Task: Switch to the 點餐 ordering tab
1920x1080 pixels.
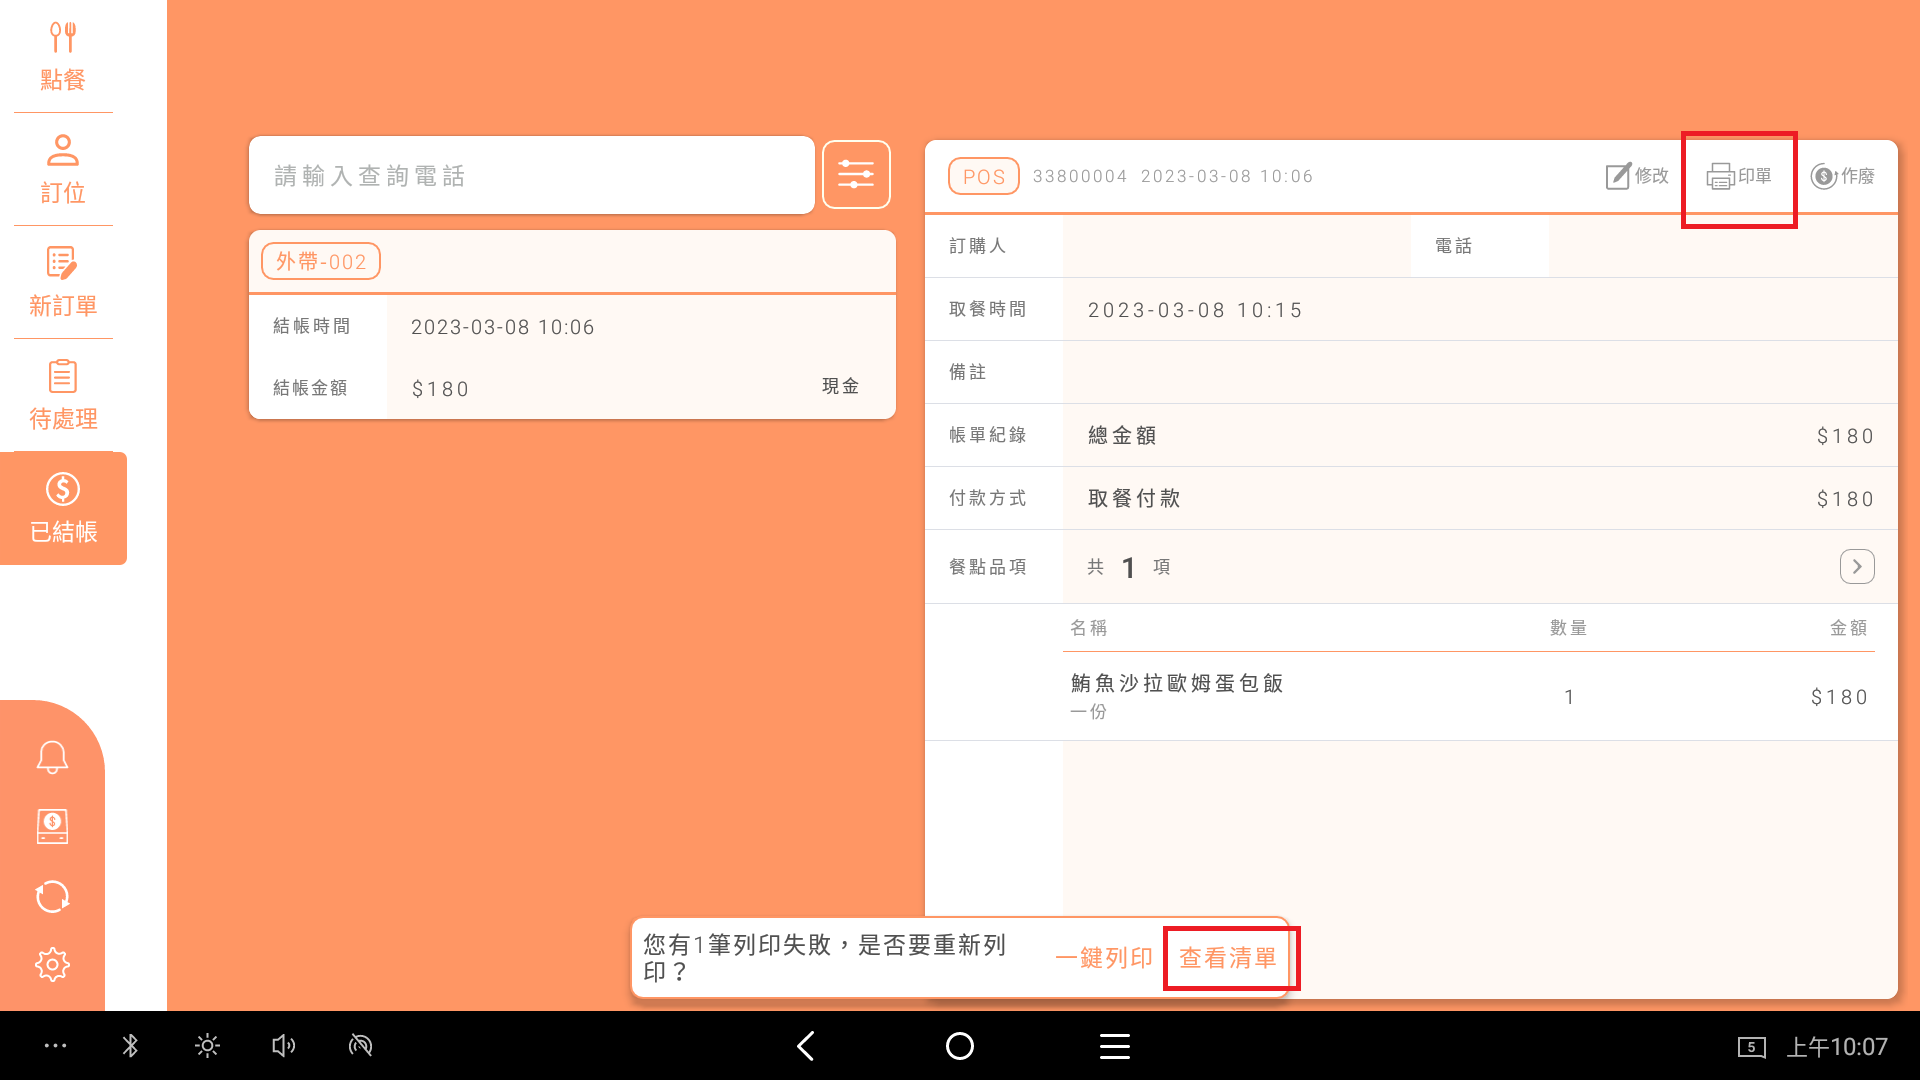Action: point(63,56)
